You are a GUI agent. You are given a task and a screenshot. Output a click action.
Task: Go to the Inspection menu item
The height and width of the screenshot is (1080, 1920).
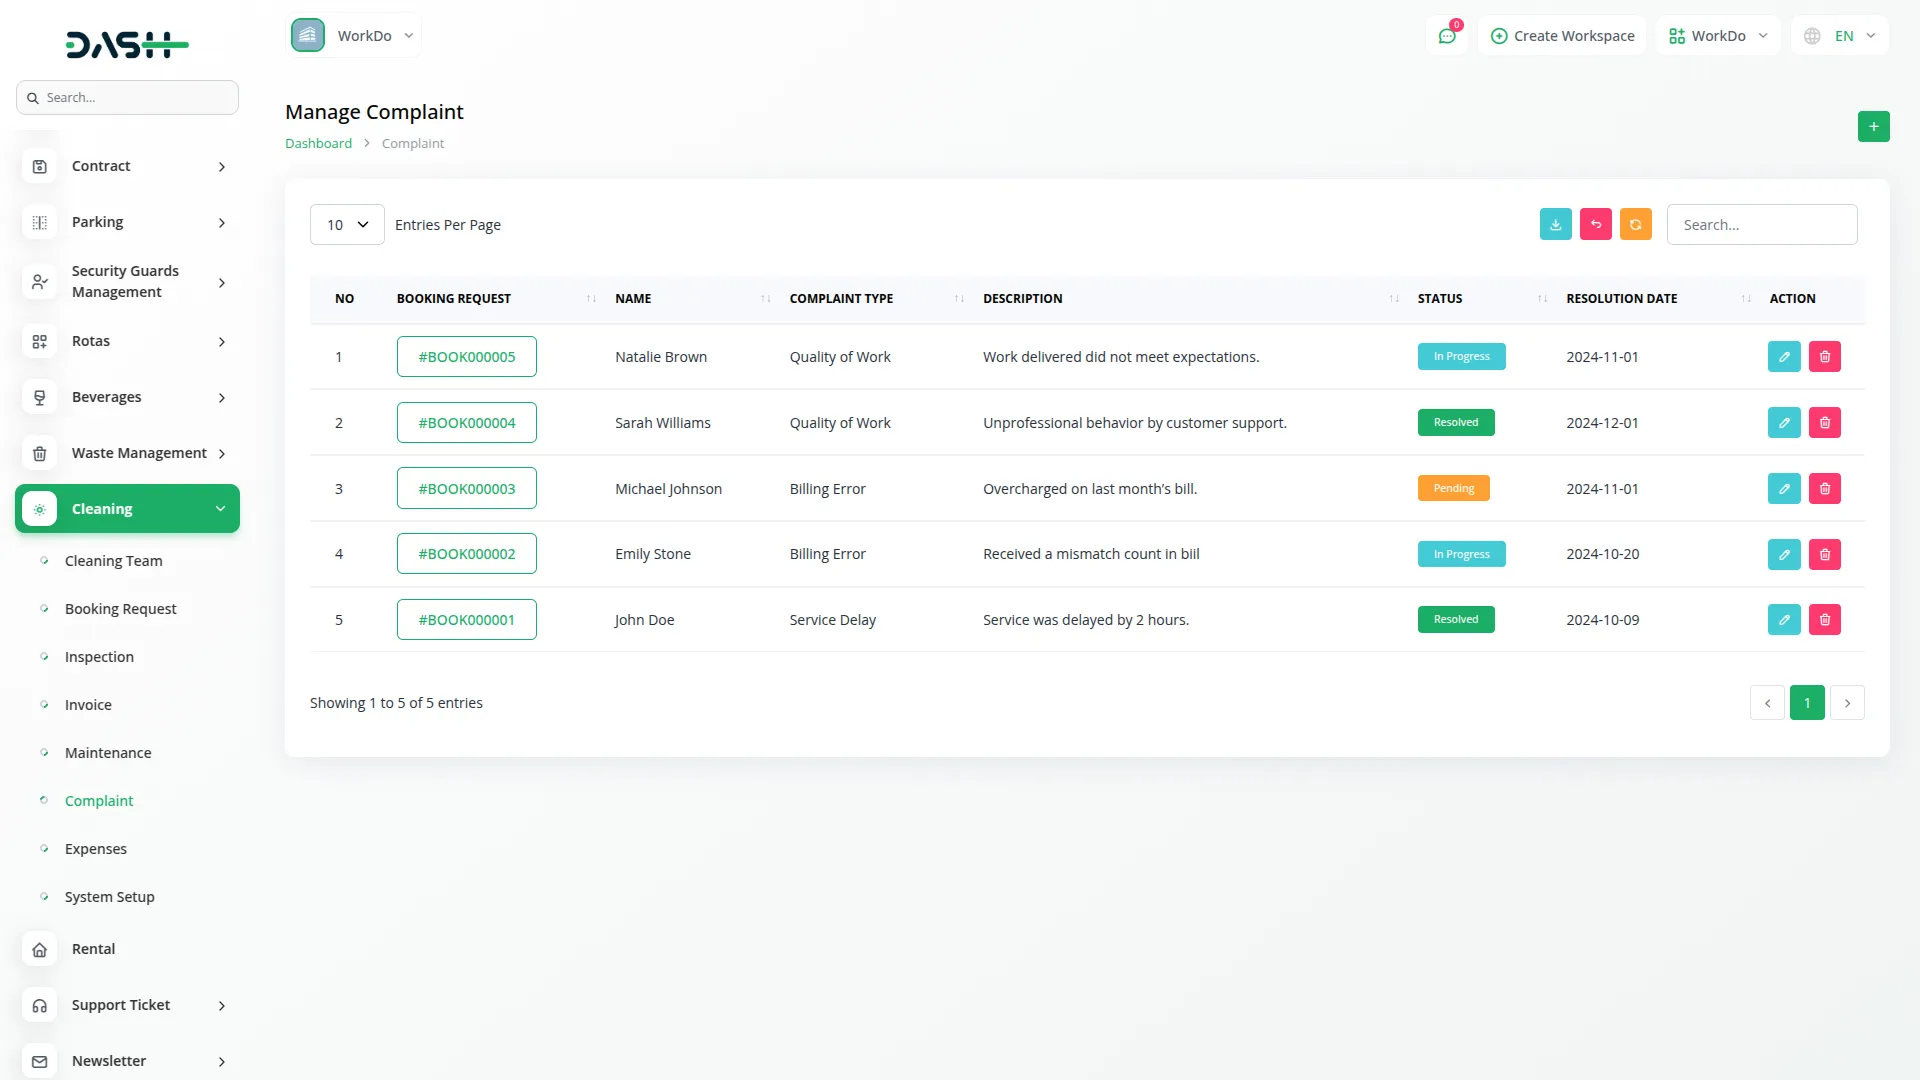(99, 657)
